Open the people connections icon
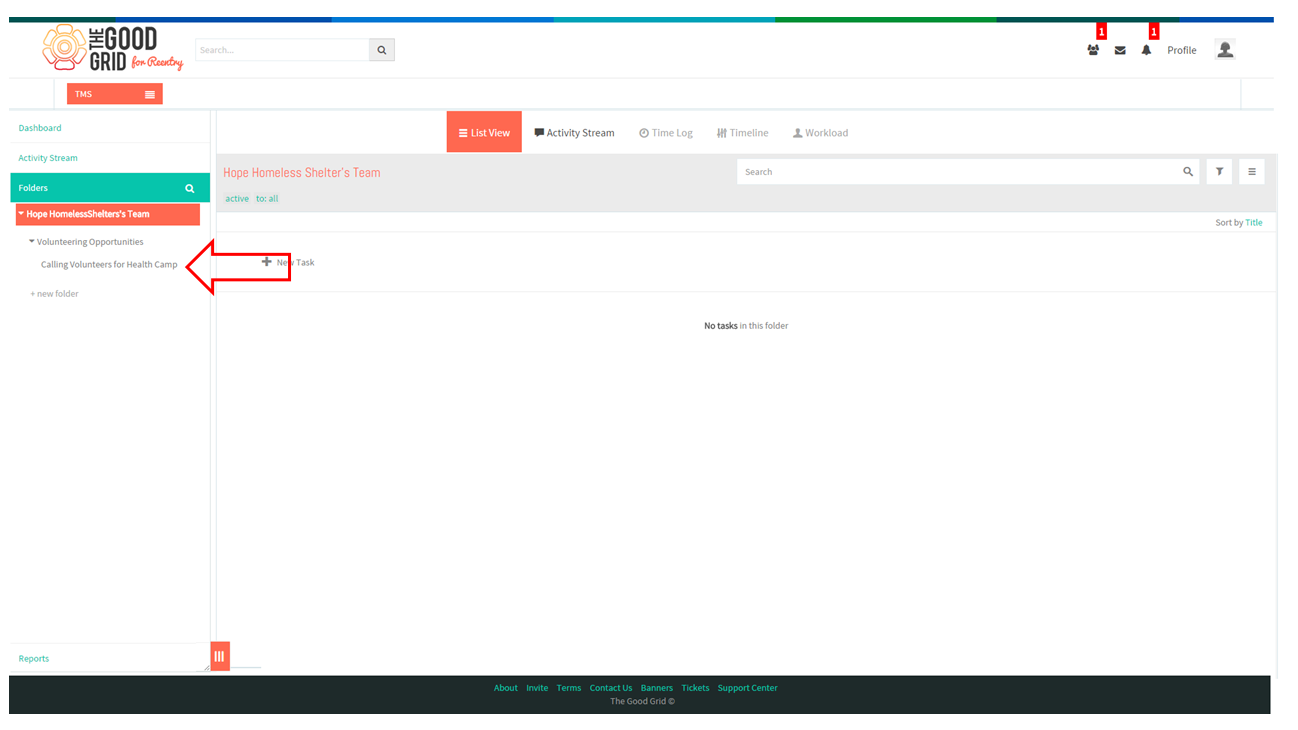The image size is (1298, 730). [x=1093, y=50]
